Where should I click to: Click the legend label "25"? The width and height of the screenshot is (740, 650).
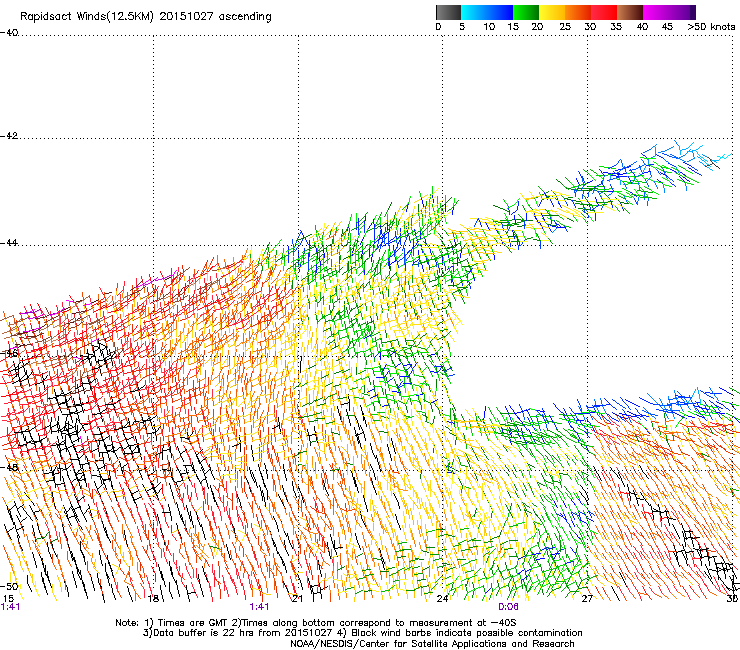pyautogui.click(x=565, y=27)
